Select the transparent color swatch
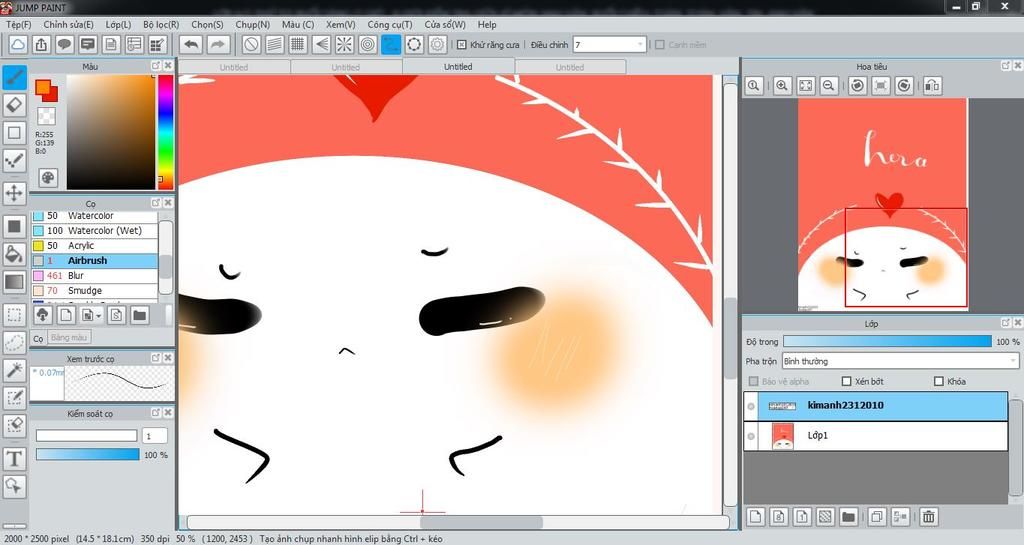 click(x=46, y=116)
